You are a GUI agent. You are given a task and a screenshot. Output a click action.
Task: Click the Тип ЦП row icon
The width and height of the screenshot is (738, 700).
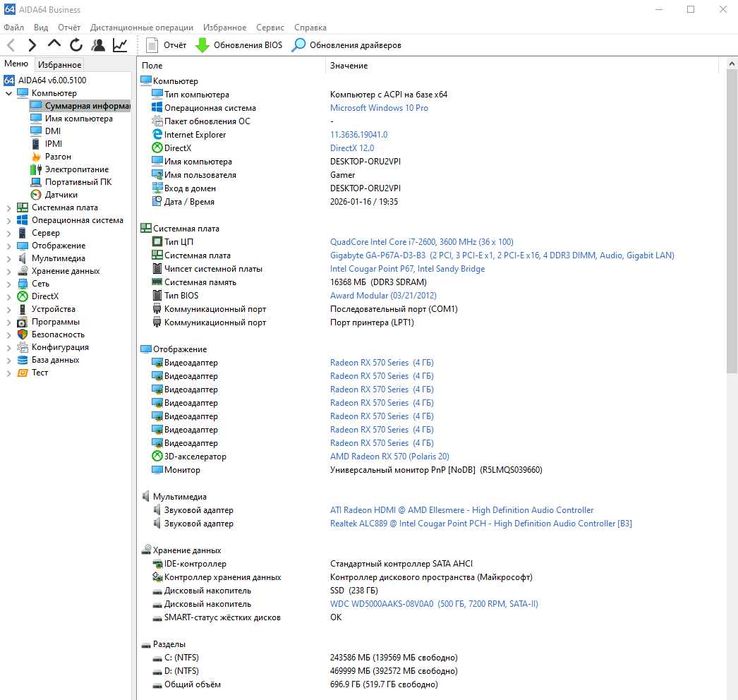[x=157, y=241]
